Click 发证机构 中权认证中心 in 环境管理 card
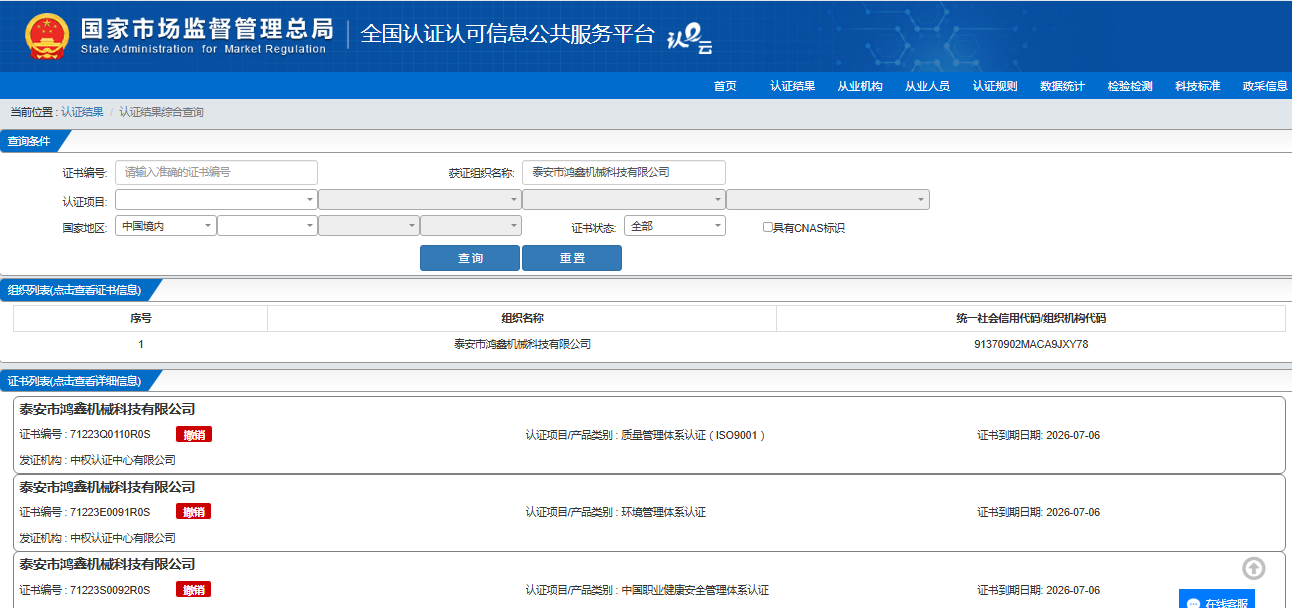The image size is (1292, 608). [x=97, y=537]
